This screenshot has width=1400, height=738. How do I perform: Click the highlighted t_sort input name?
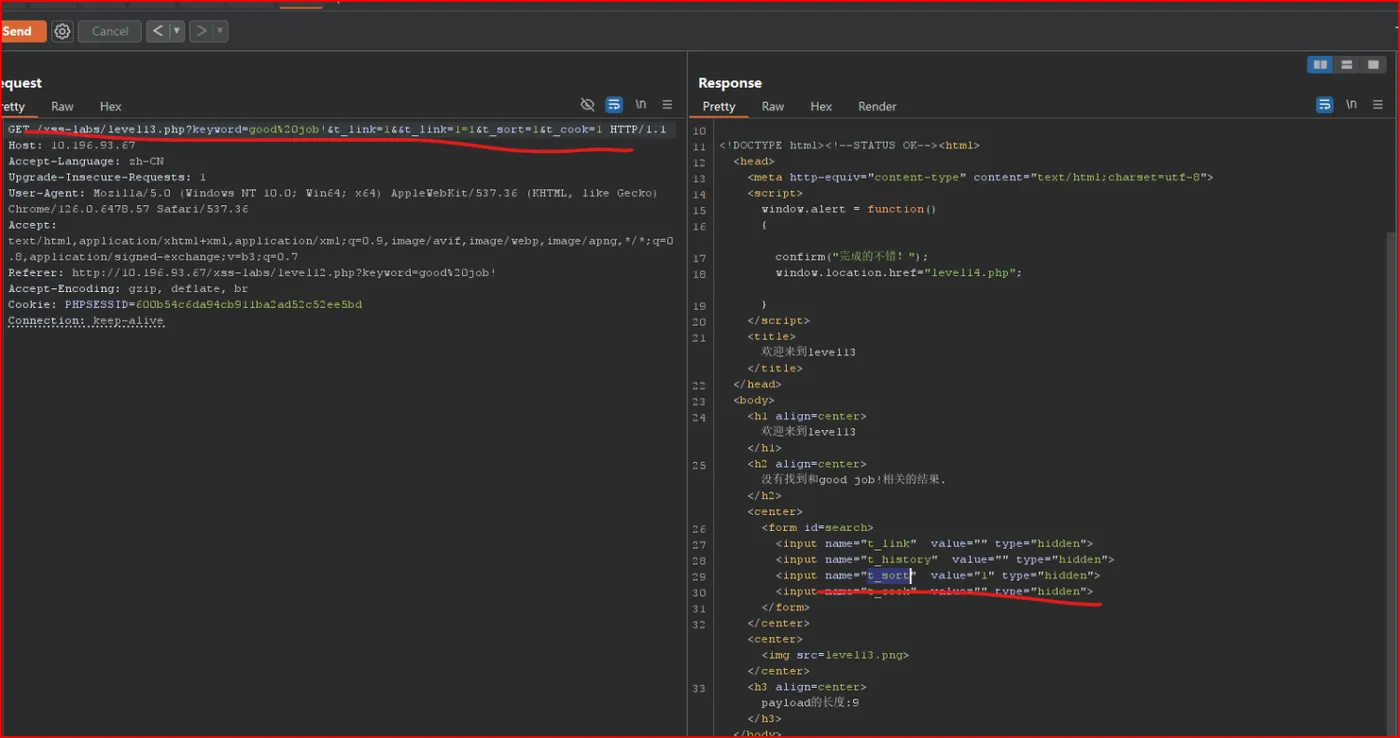pyautogui.click(x=889, y=575)
